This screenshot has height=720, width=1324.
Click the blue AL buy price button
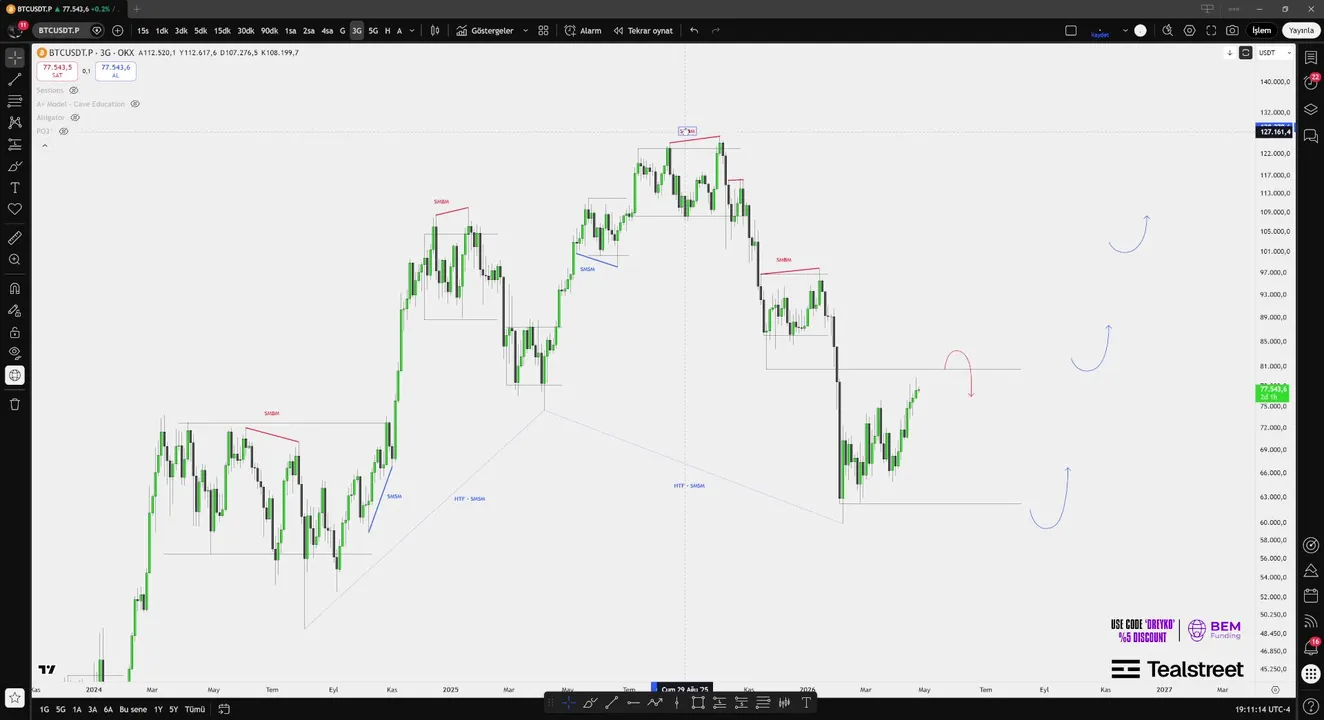(115, 71)
